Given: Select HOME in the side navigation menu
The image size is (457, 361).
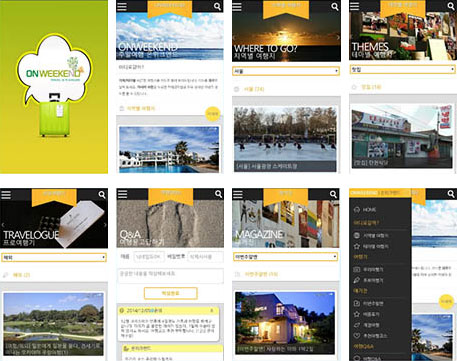Looking at the screenshot, I should pyautogui.click(x=369, y=210).
